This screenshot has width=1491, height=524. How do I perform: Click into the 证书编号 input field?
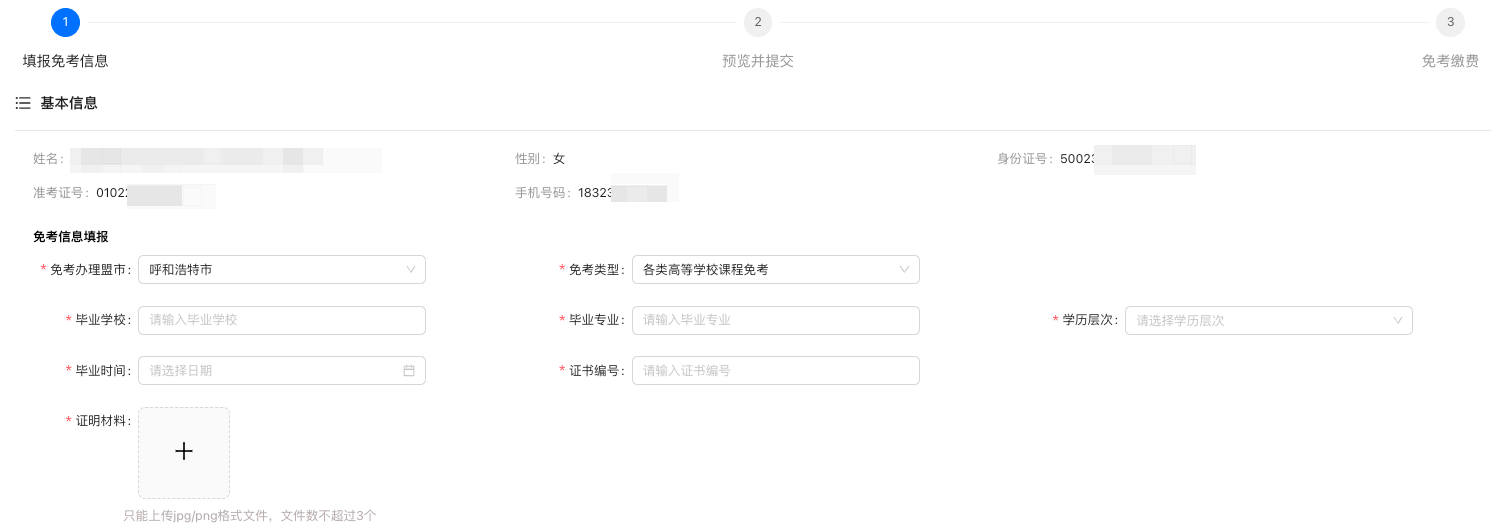point(775,371)
